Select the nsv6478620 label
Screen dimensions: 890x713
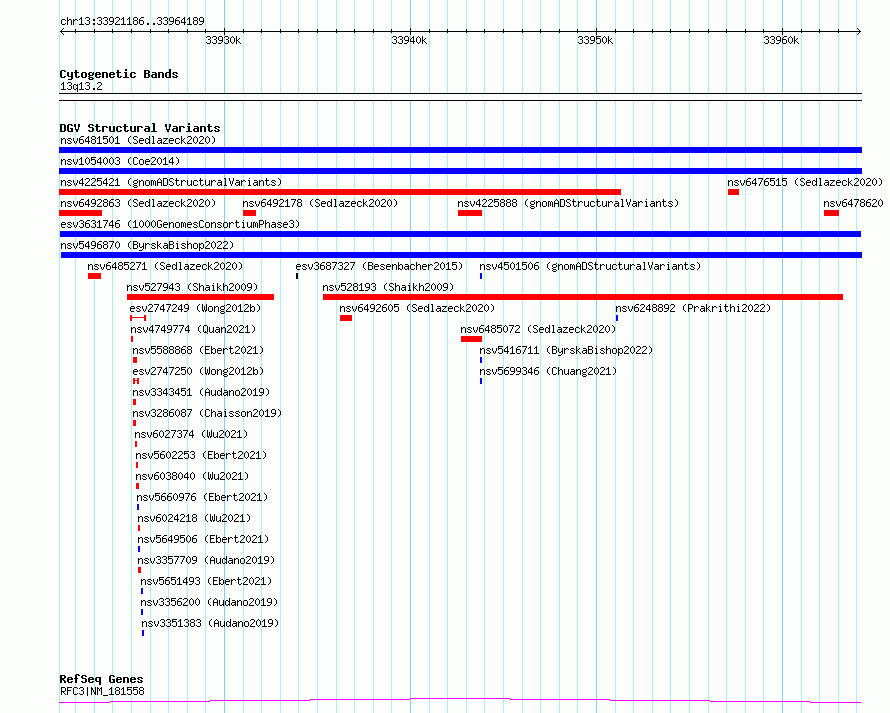coord(853,203)
